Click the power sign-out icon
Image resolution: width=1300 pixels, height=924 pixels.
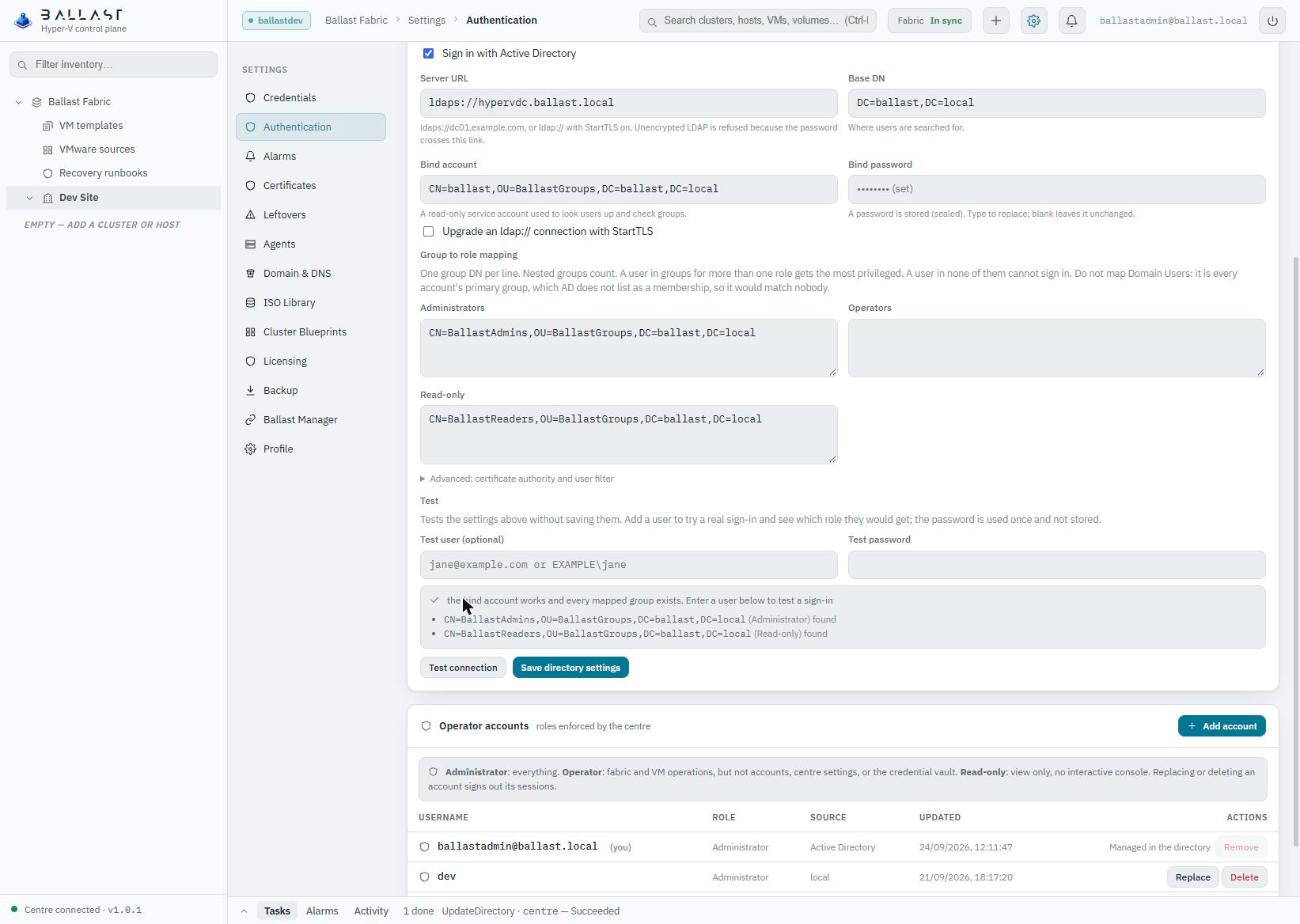(1272, 20)
